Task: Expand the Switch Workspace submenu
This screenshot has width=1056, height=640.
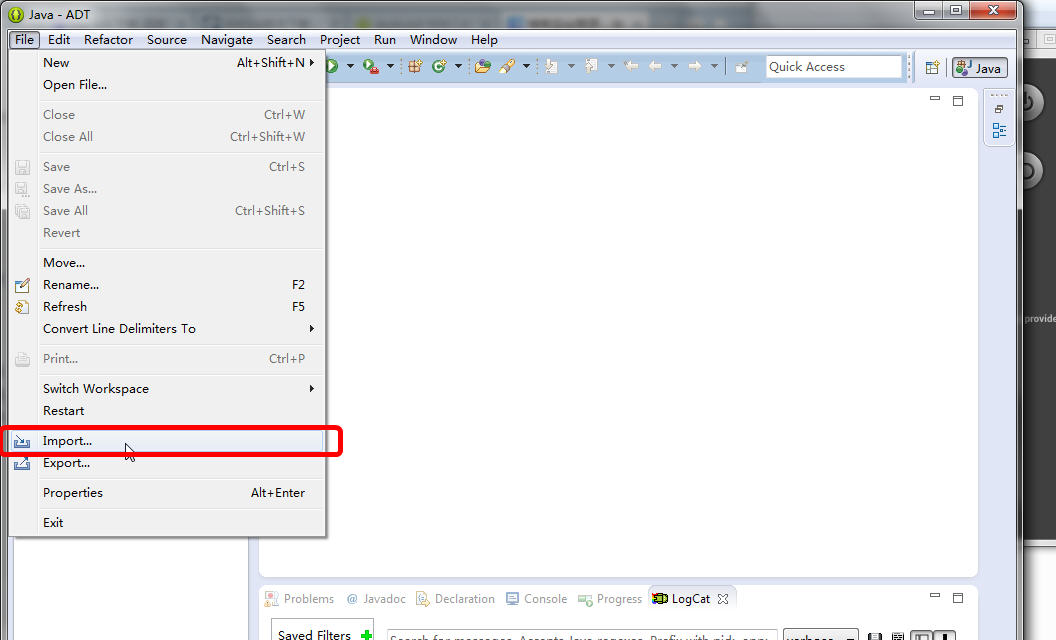Action: tap(166, 389)
